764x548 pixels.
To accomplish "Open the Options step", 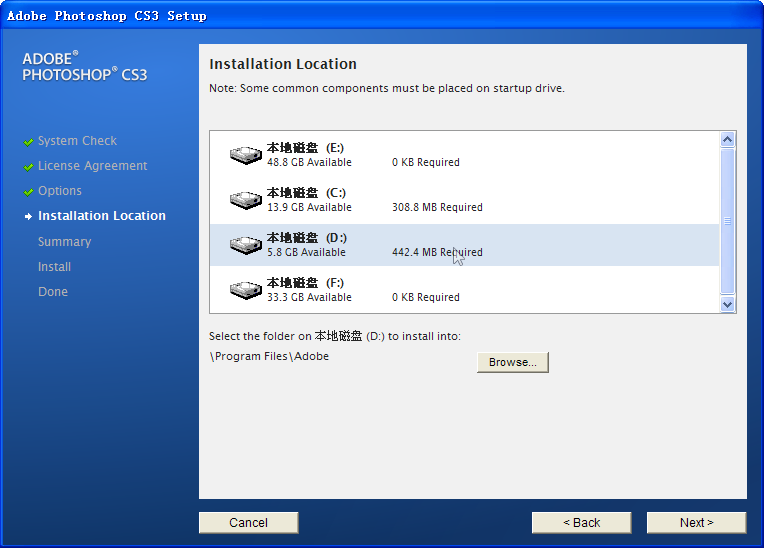I will tap(60, 191).
